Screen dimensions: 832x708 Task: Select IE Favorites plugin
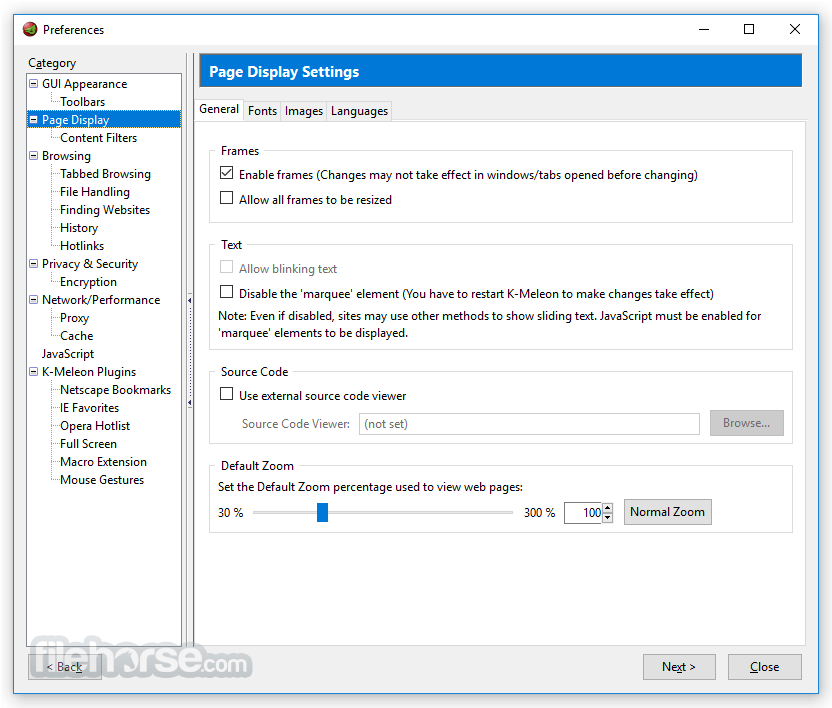click(x=89, y=408)
